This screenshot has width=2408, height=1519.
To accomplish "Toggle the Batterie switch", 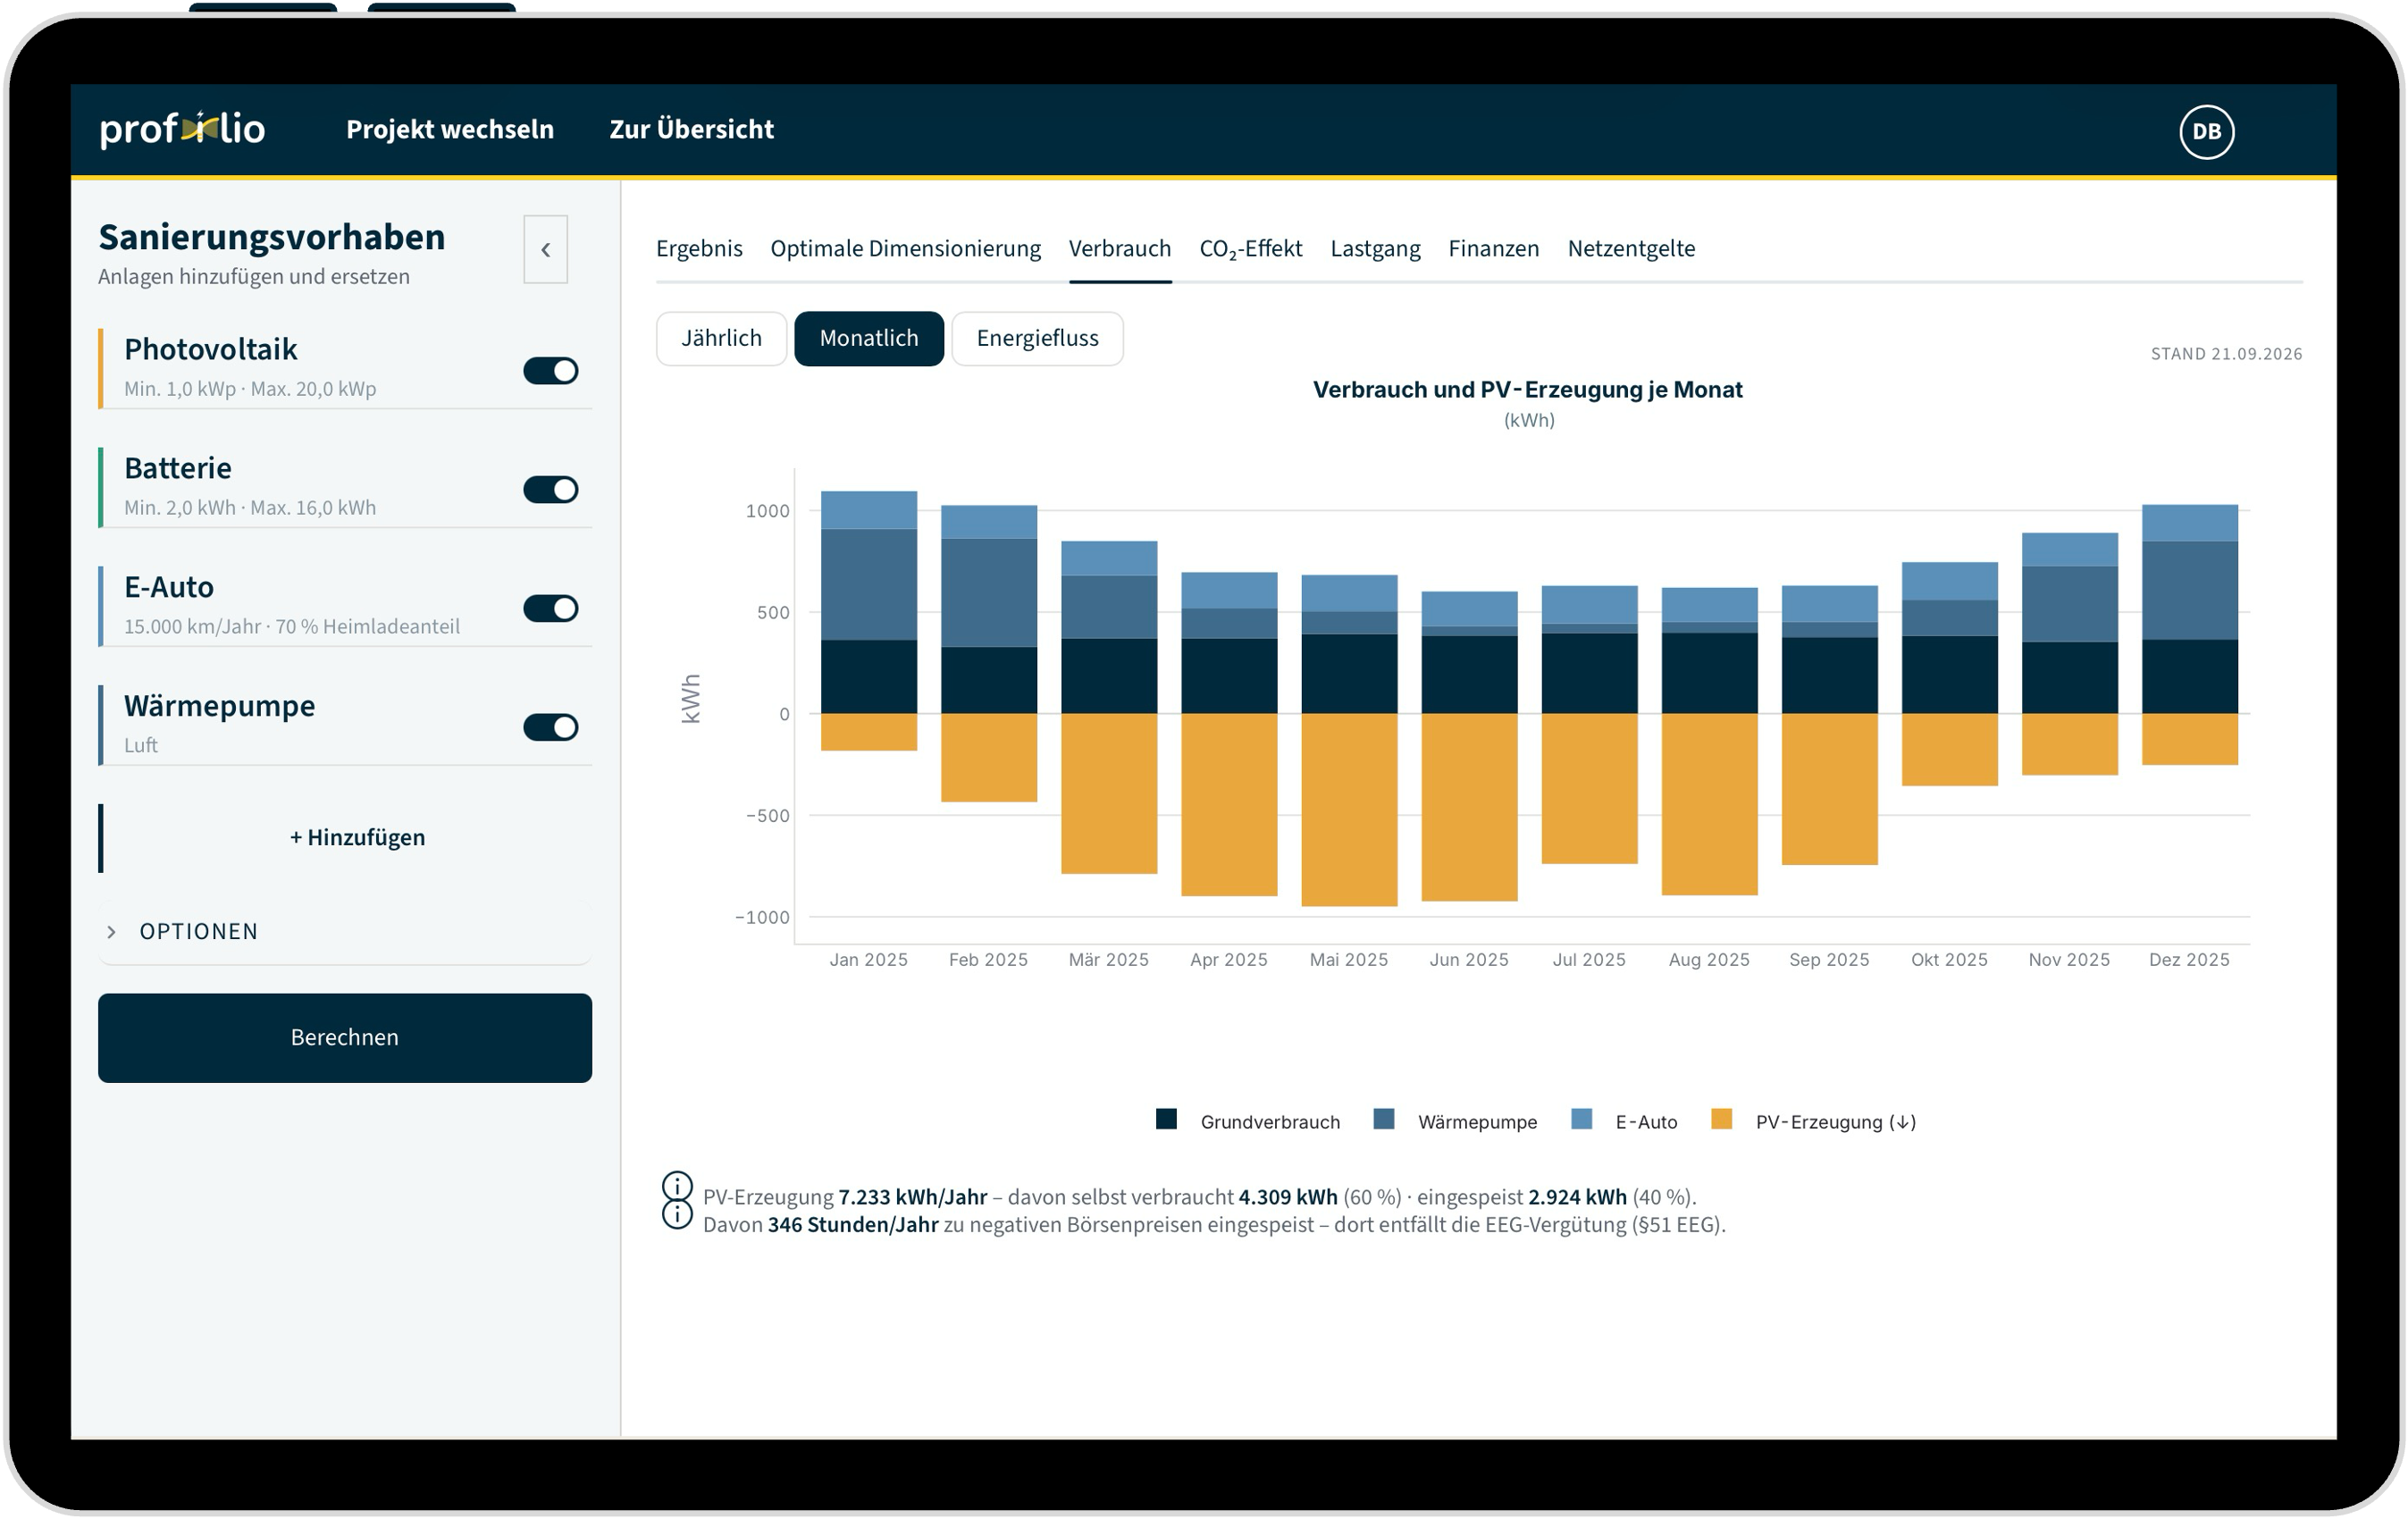I will 551,490.
